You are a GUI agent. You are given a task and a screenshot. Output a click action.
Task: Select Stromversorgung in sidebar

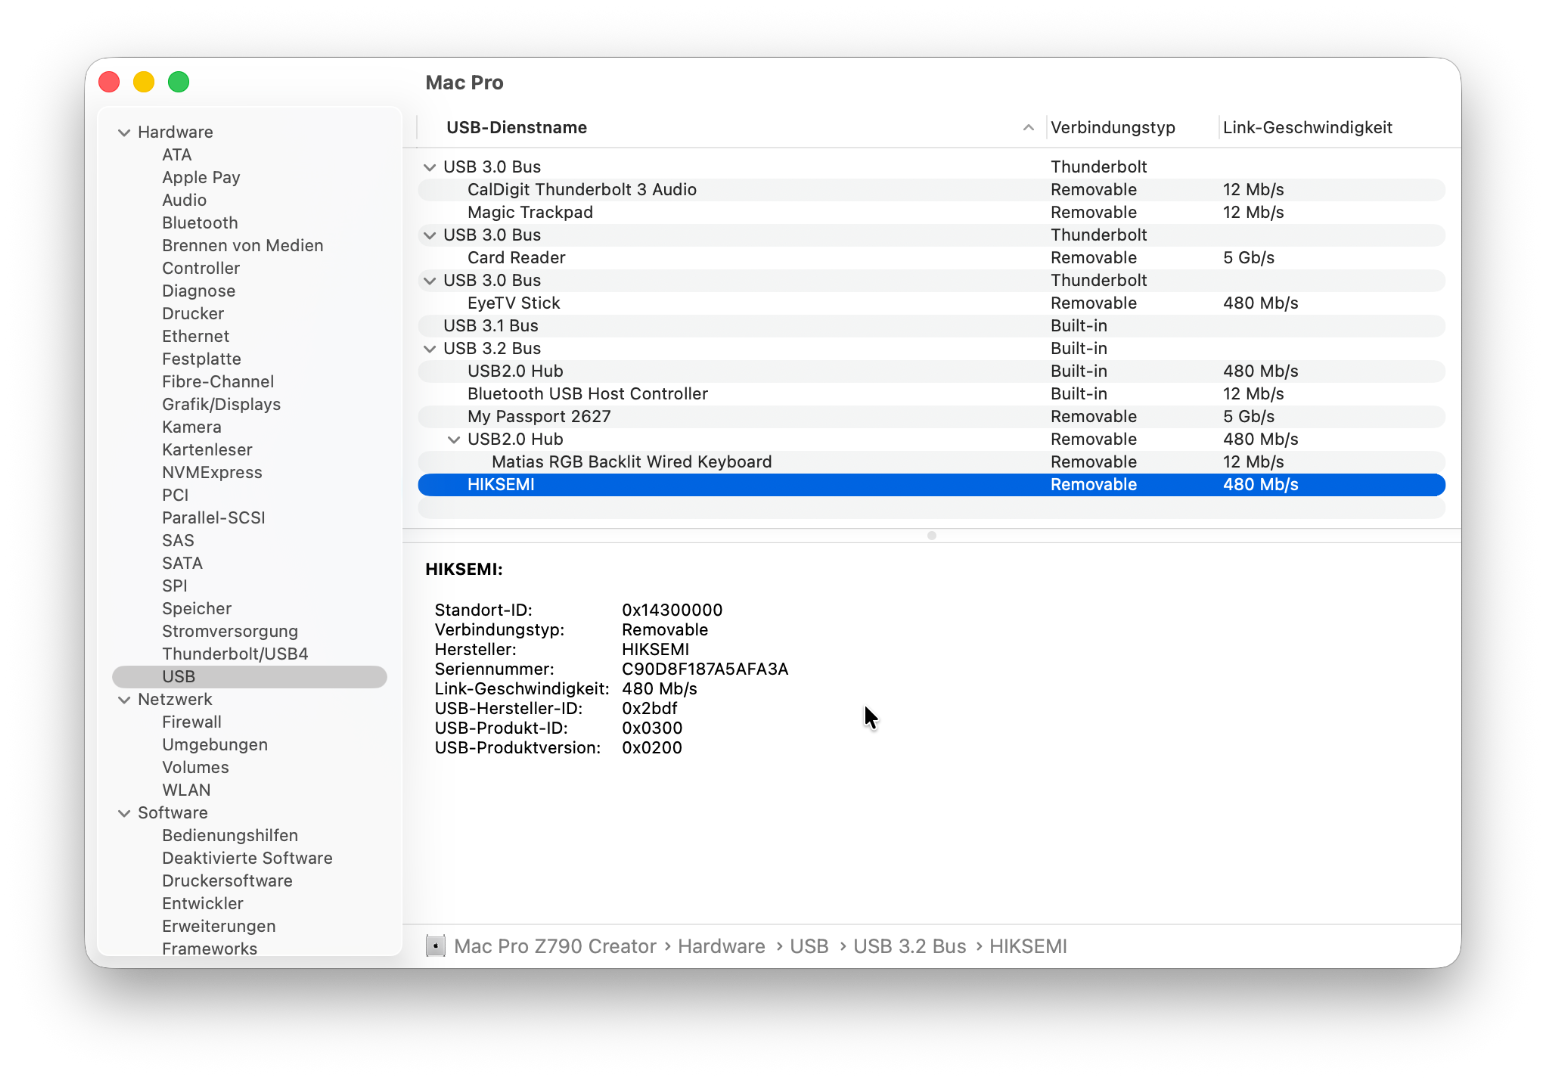point(230,632)
